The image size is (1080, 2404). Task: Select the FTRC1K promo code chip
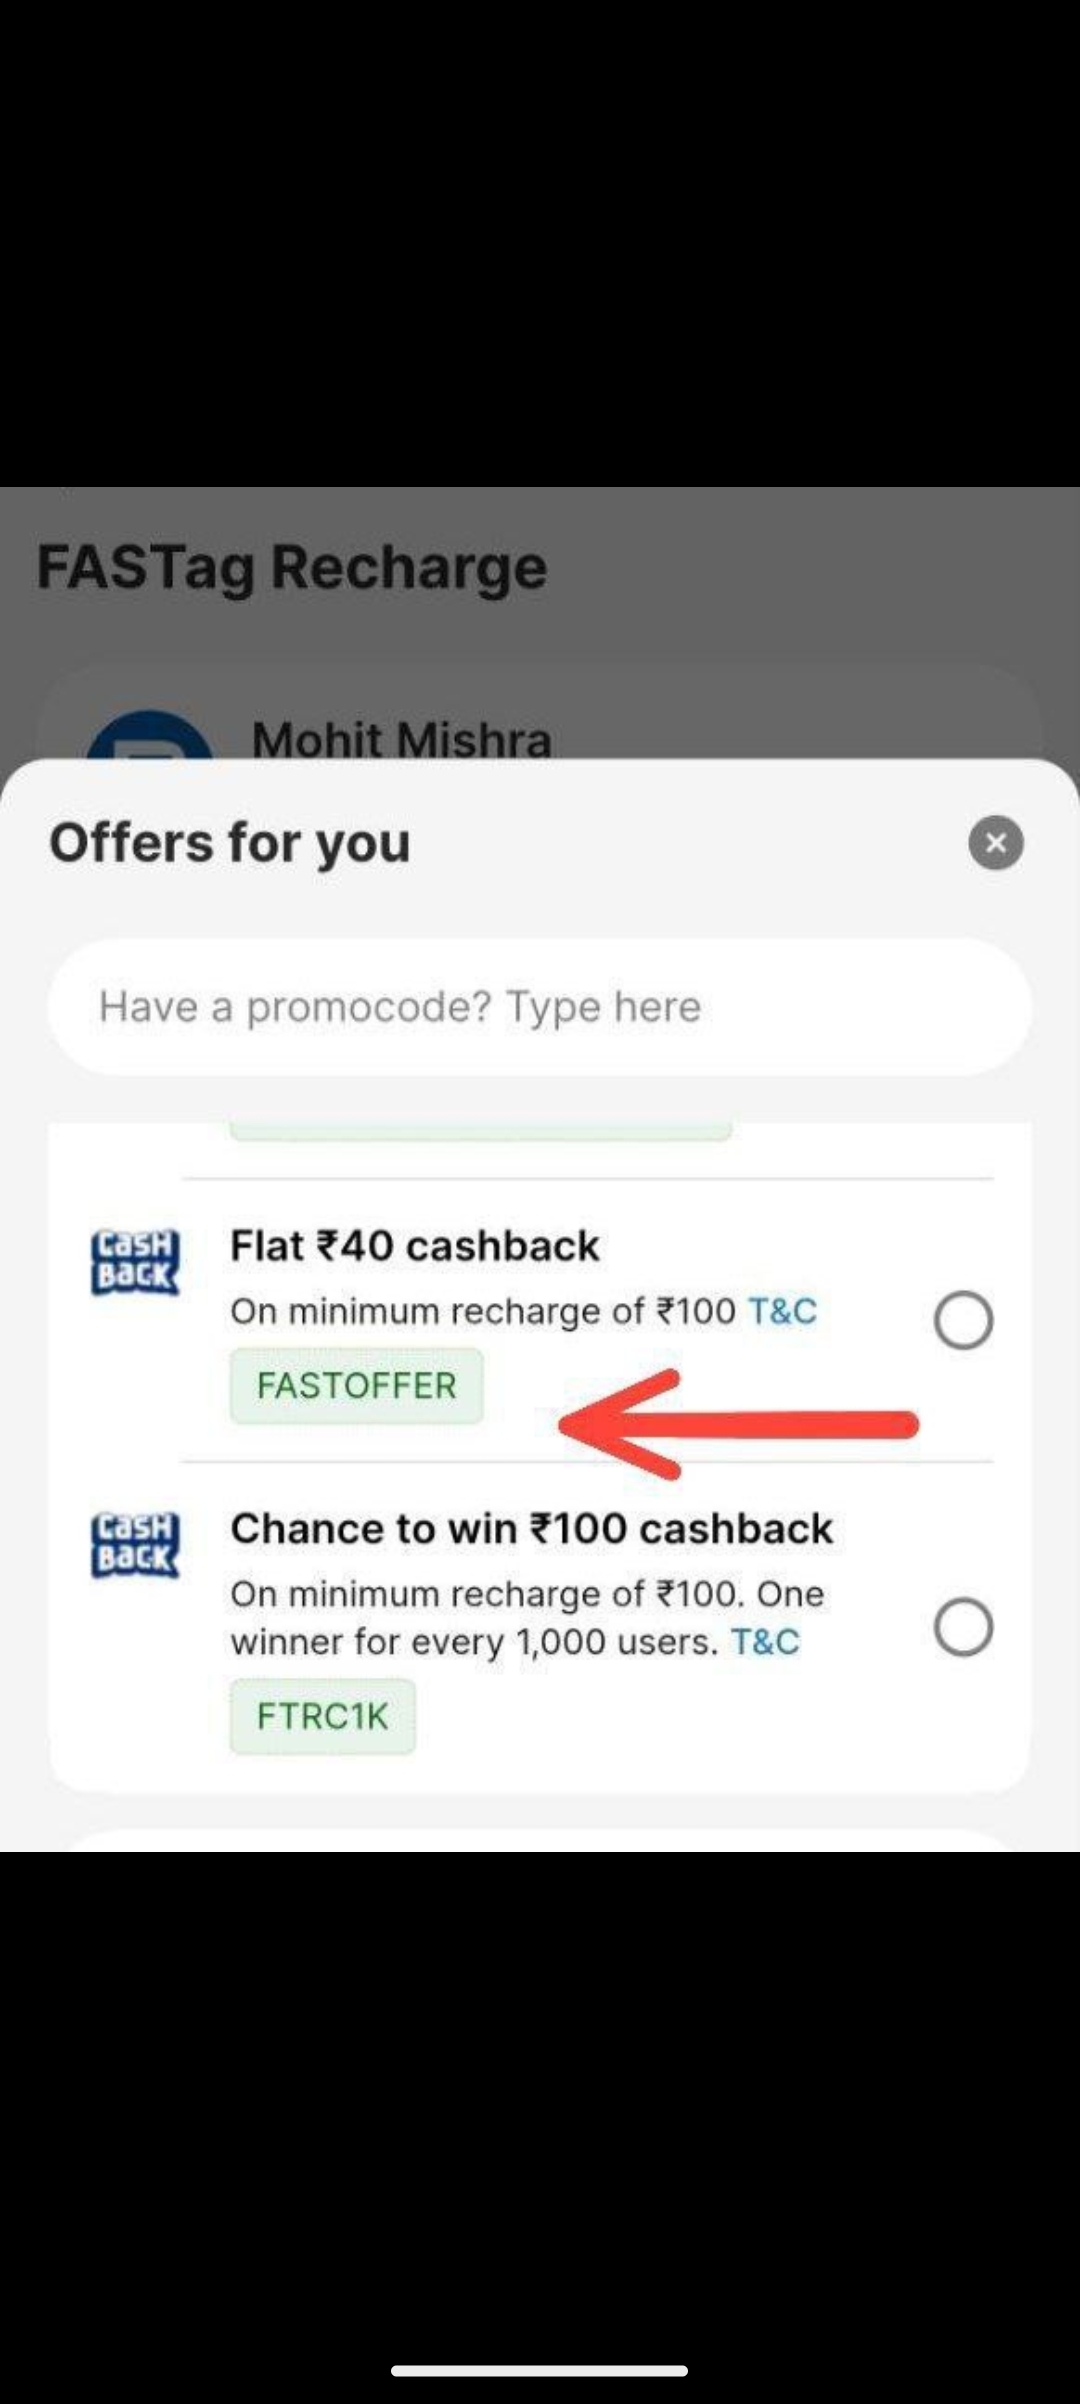click(322, 1716)
